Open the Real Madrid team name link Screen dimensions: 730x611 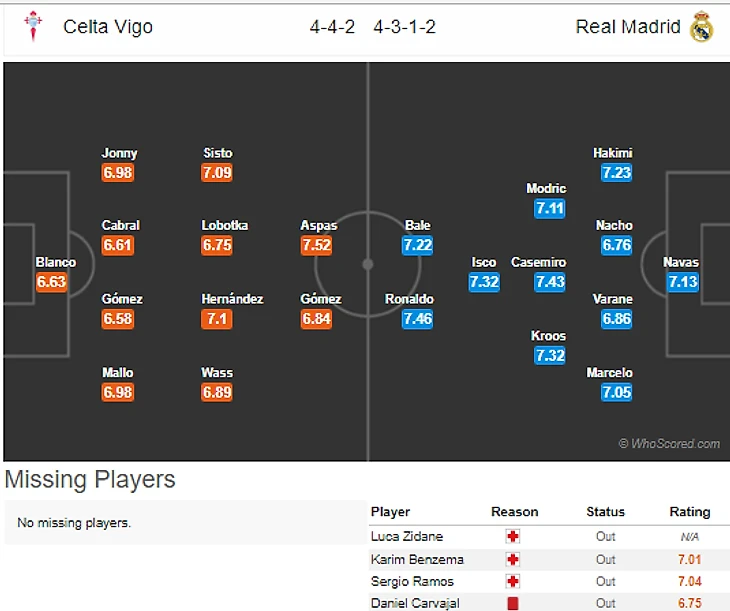(x=628, y=27)
